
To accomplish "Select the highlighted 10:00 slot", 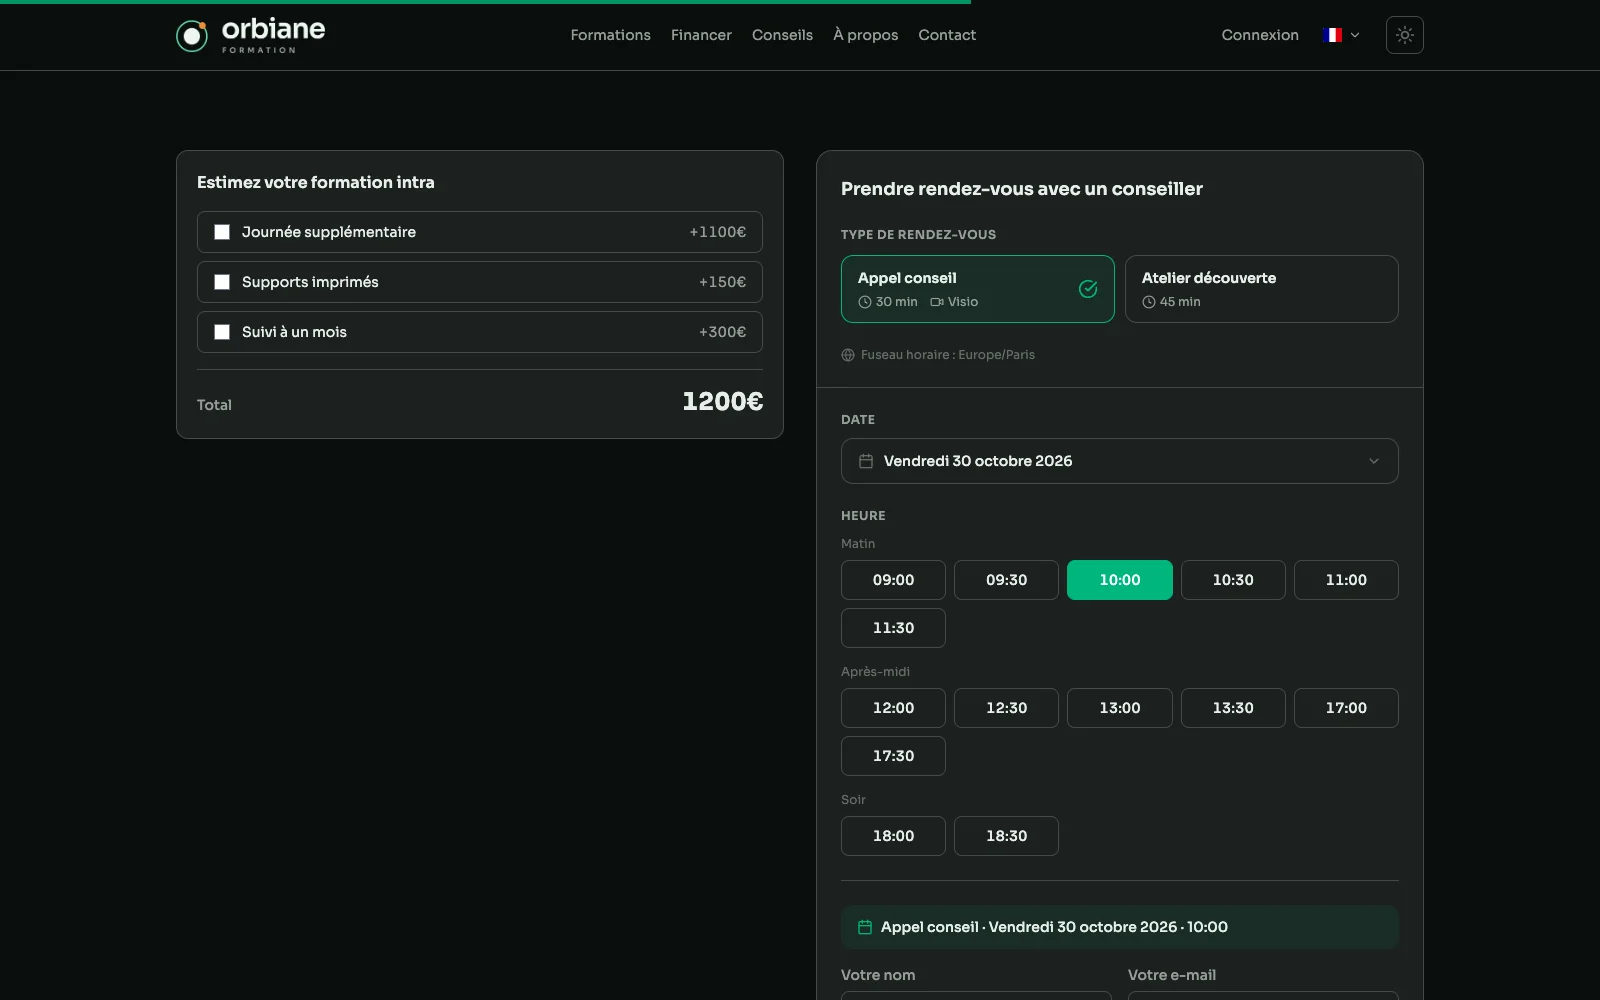I will click(1119, 580).
